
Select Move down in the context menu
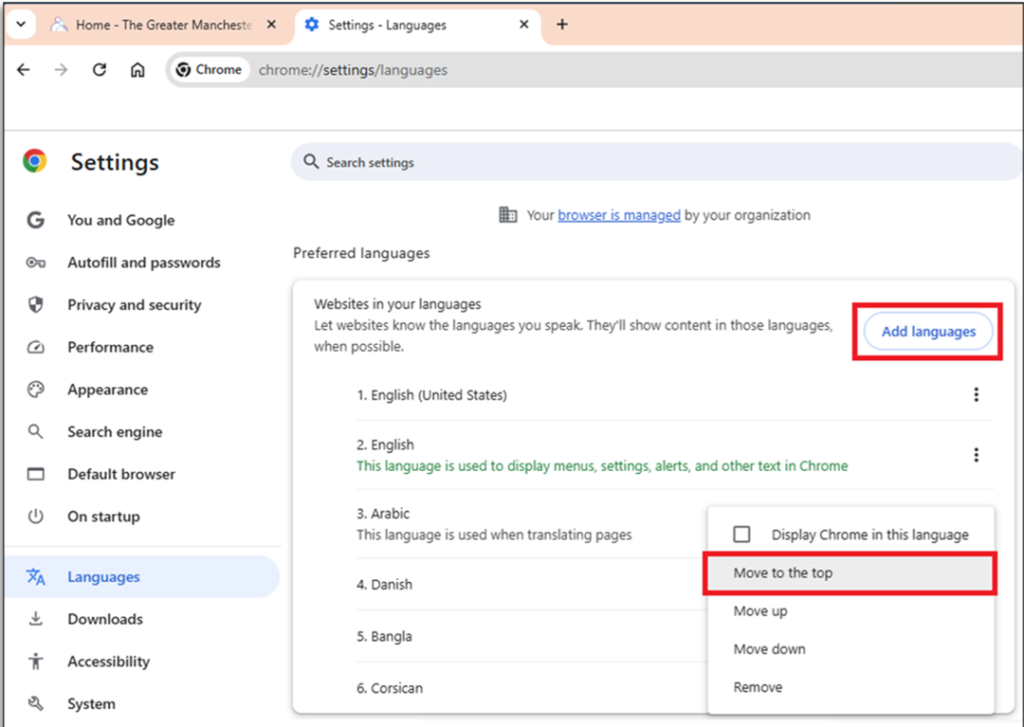click(x=769, y=649)
